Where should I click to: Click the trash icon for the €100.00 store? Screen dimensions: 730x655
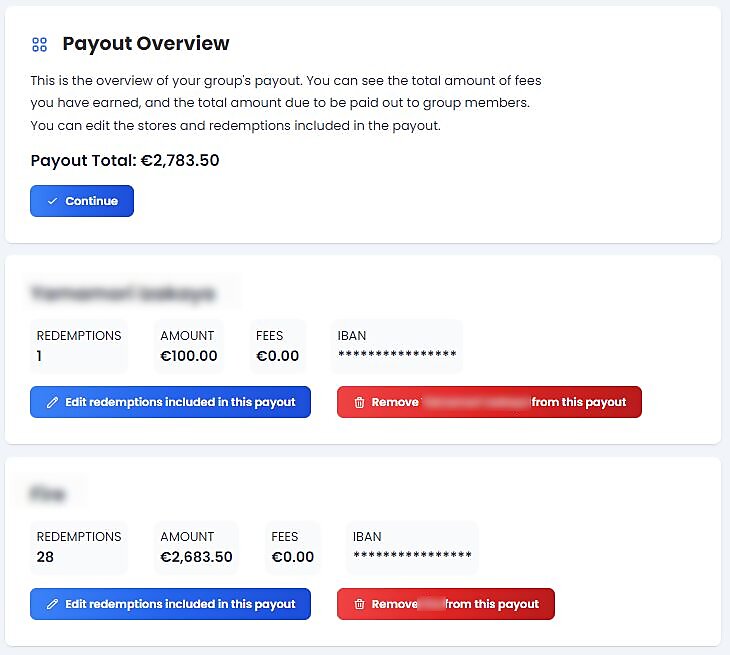pos(358,402)
